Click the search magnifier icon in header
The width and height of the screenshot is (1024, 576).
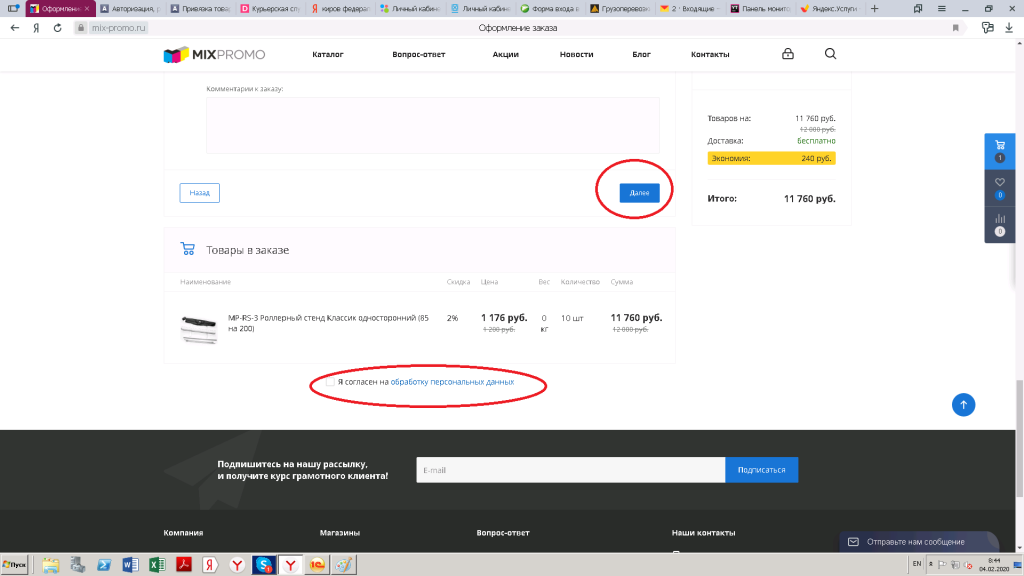(x=831, y=54)
